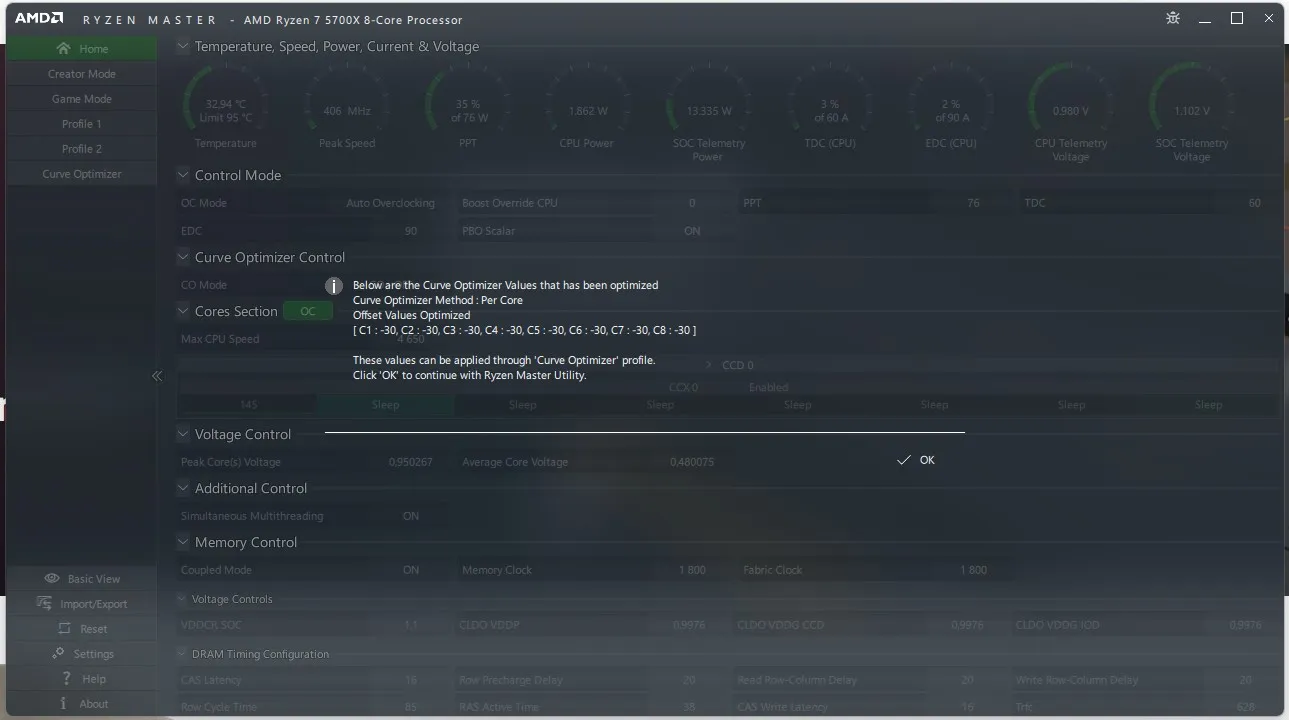Switch to Profile 2

pos(82,149)
